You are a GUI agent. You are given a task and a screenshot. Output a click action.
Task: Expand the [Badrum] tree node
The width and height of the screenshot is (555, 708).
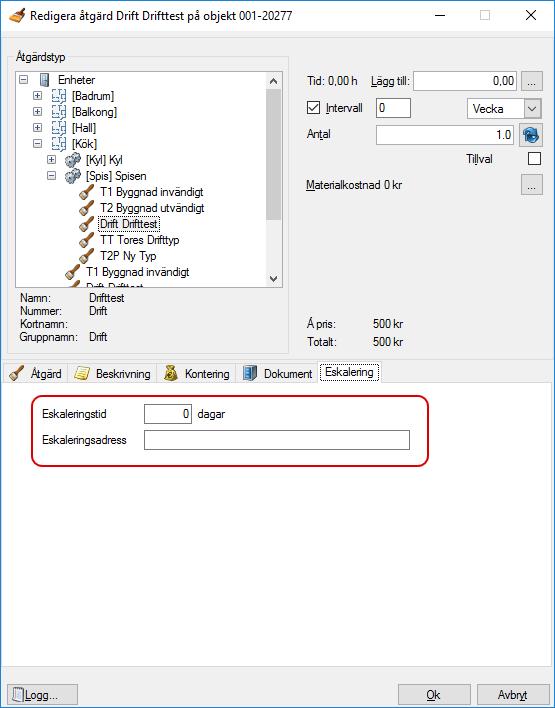37,96
